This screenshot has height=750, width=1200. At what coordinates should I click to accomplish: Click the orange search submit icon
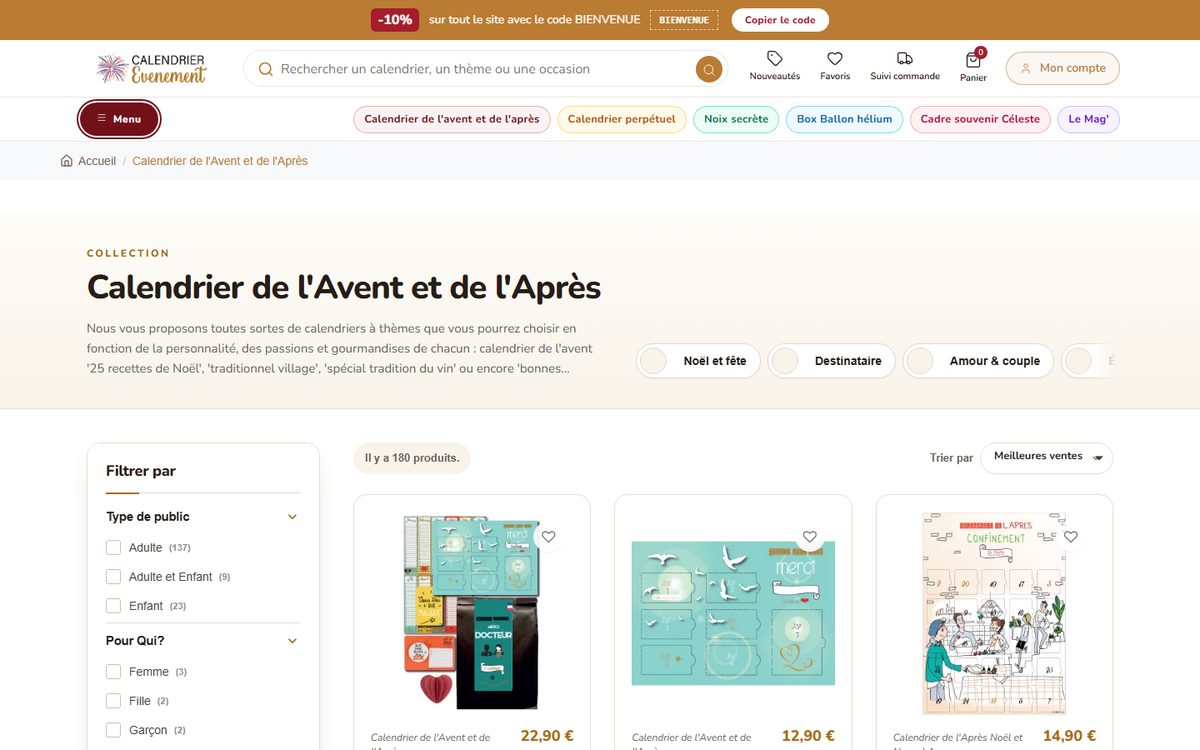(709, 69)
